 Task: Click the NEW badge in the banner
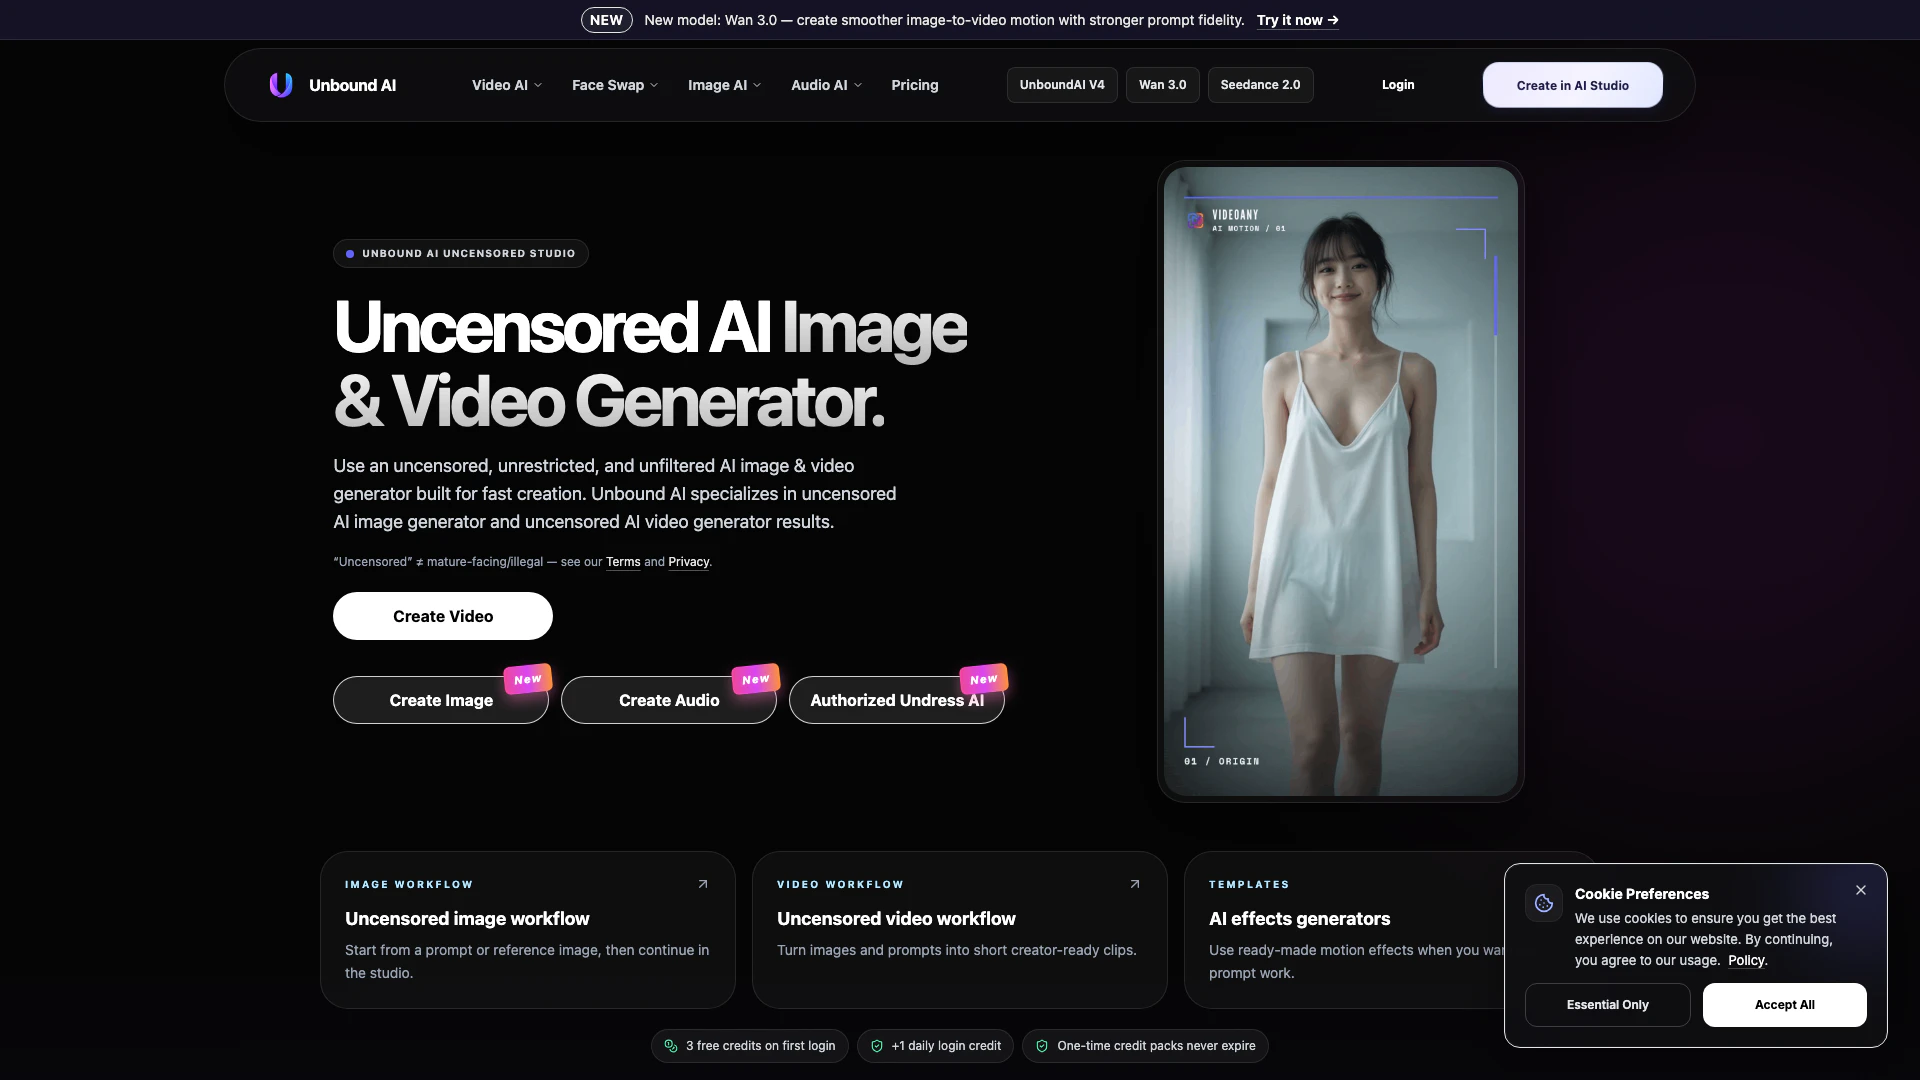pyautogui.click(x=606, y=20)
